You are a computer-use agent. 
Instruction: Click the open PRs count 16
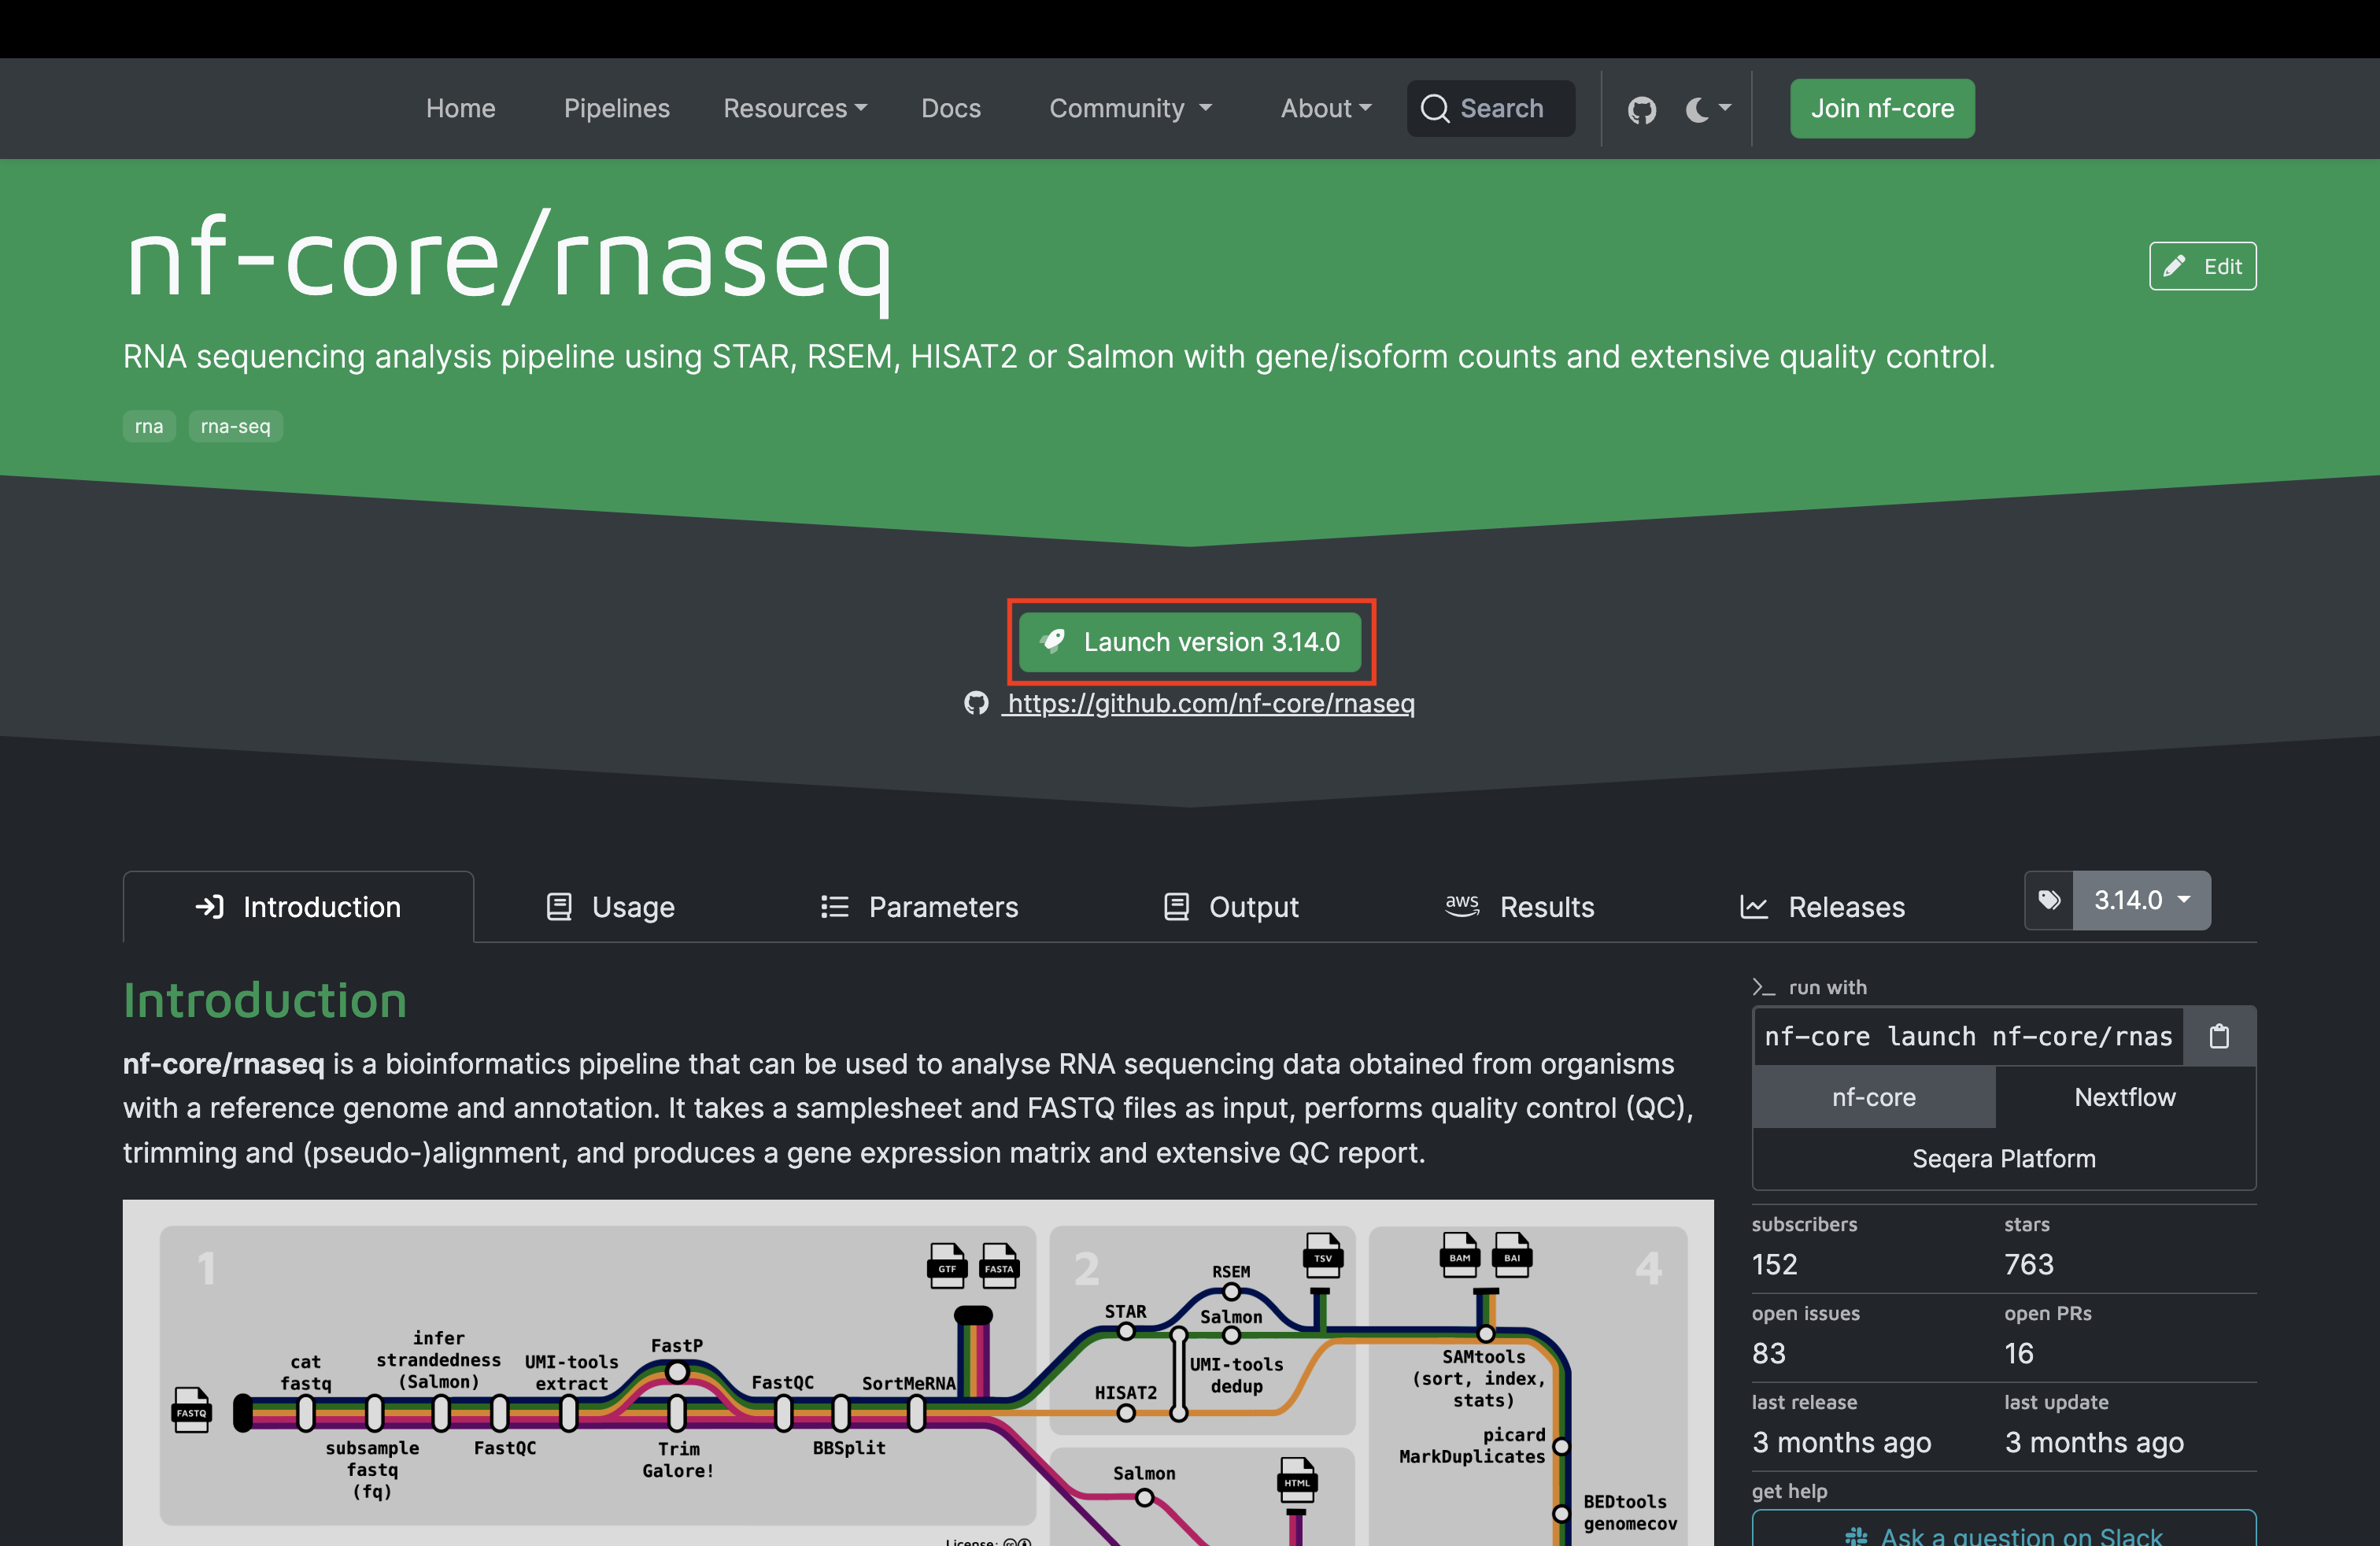coord(2019,1354)
